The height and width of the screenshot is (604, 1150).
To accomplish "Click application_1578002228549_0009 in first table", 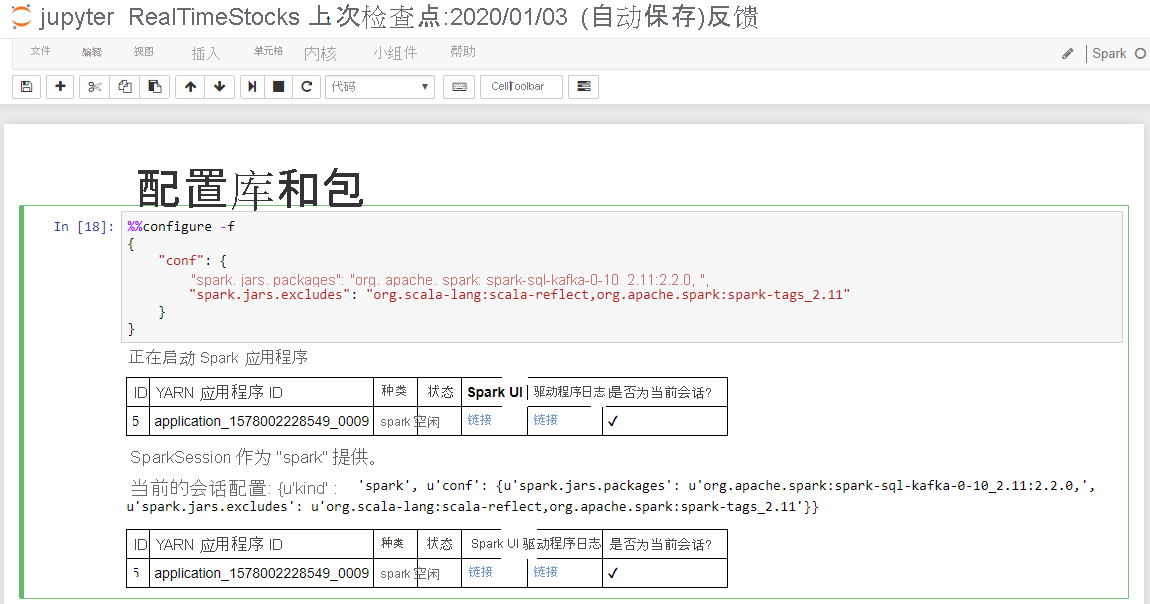I will 261,421.
